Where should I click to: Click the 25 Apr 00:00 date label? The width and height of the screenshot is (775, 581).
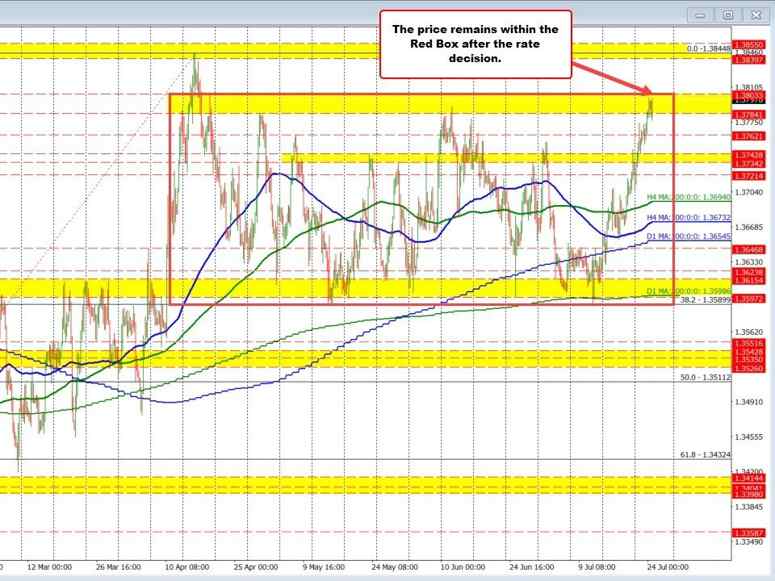[256, 567]
